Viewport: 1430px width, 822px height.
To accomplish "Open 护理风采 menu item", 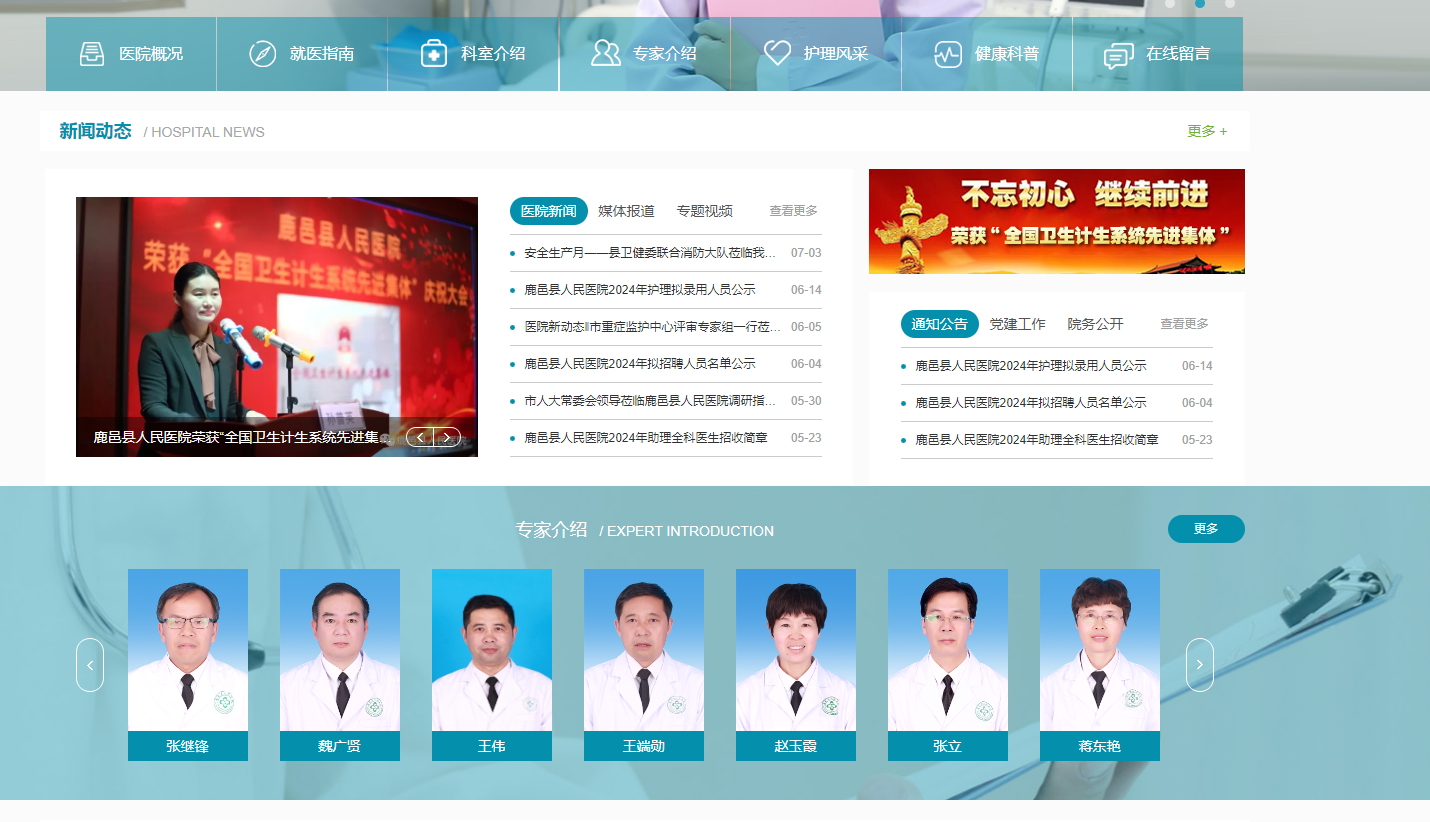I will (816, 54).
